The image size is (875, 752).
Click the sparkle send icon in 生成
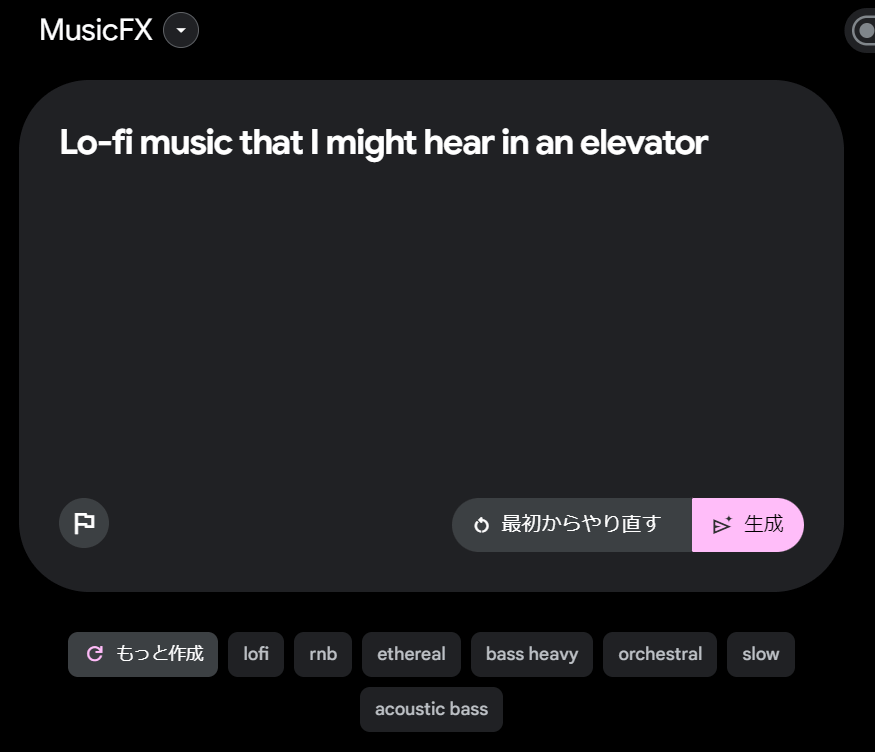tap(722, 525)
